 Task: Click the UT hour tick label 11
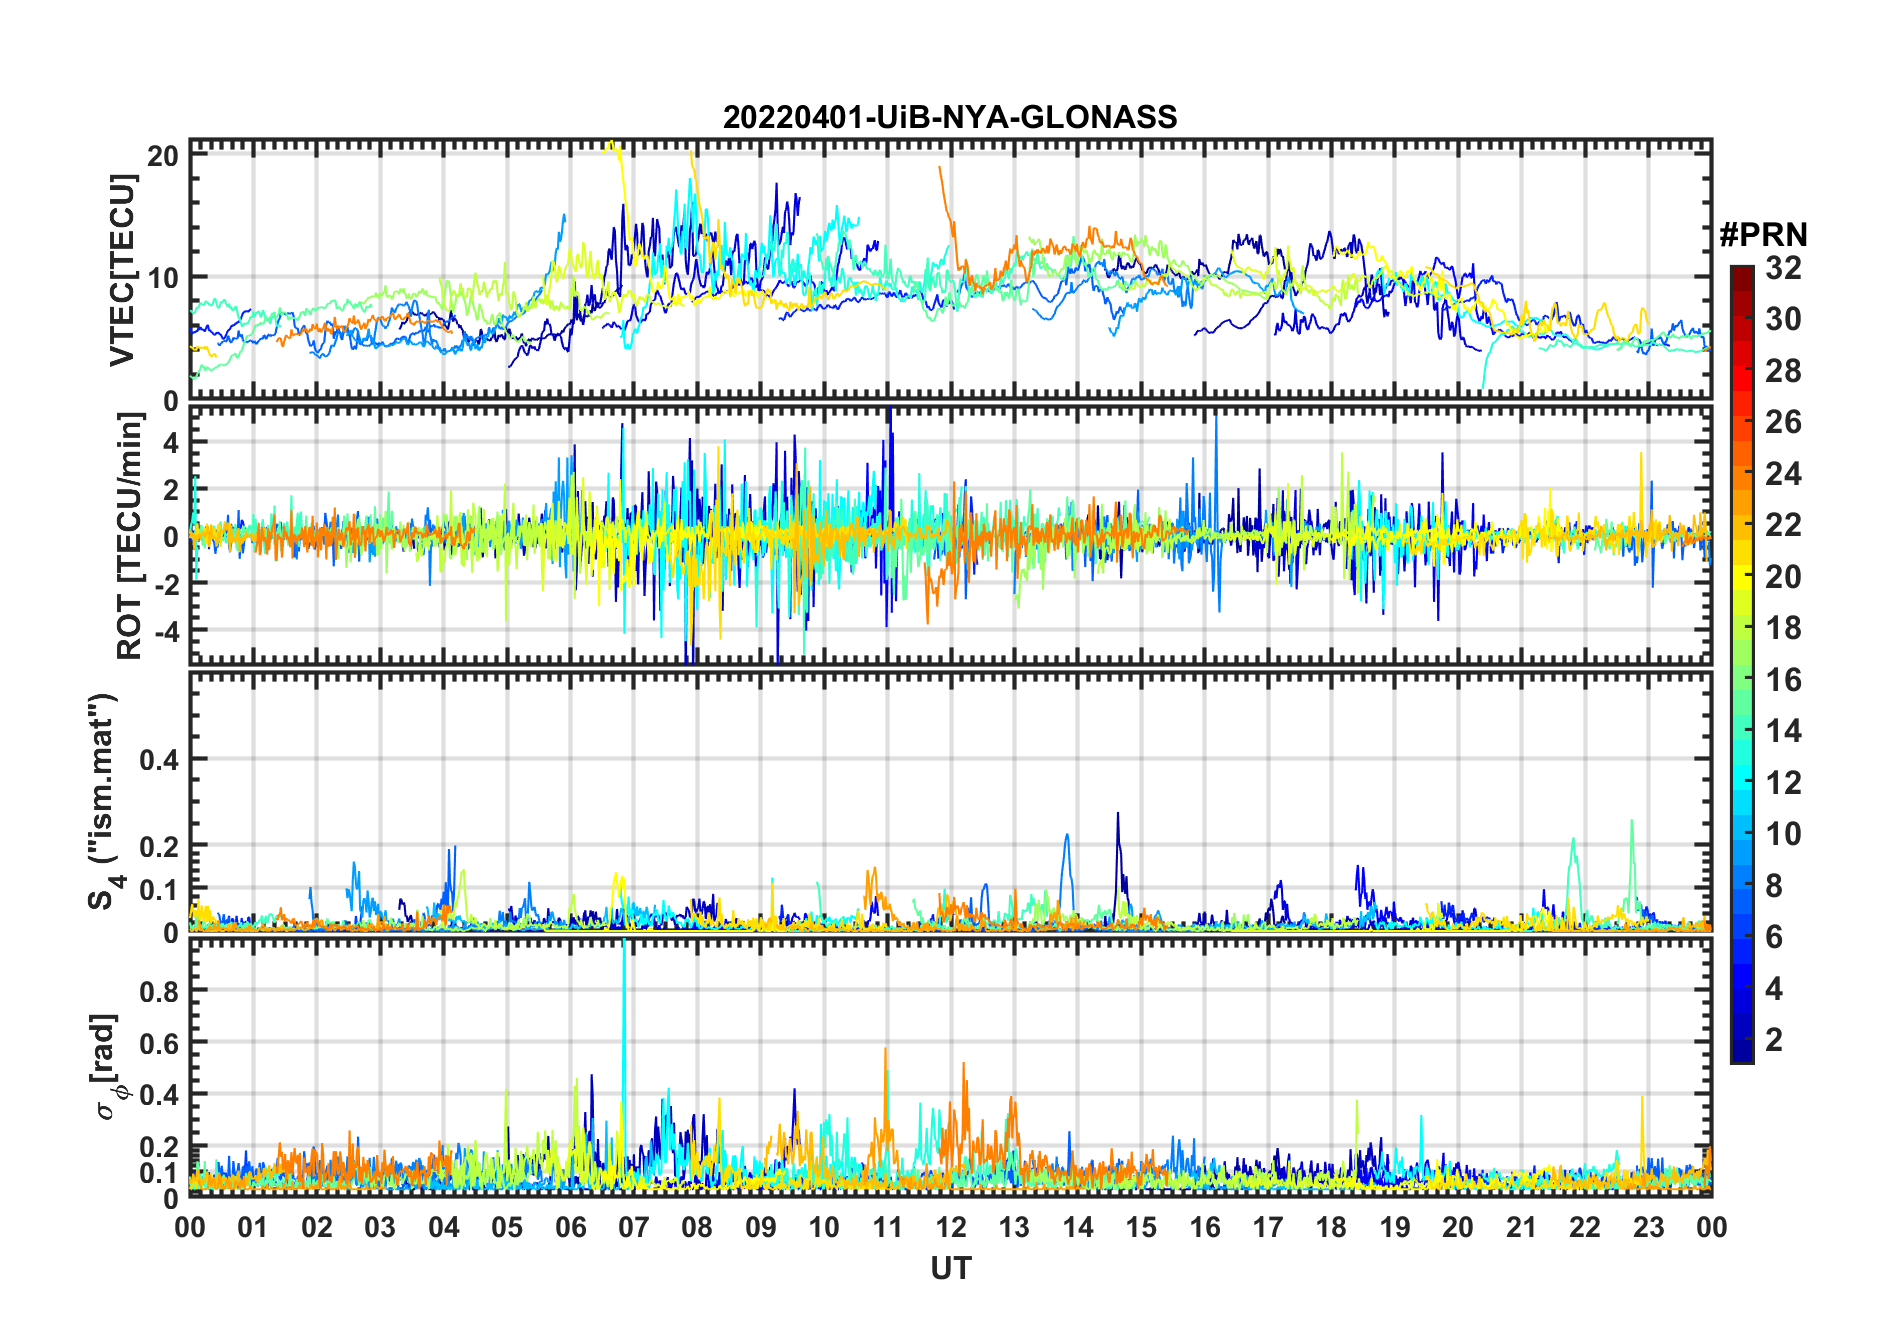tap(888, 1227)
